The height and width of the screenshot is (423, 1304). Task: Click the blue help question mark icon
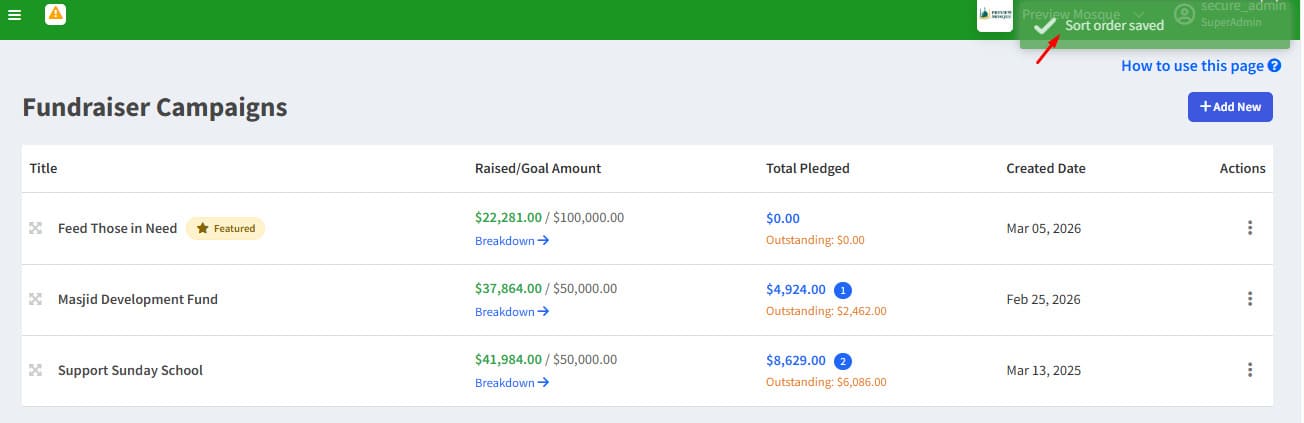point(1274,66)
